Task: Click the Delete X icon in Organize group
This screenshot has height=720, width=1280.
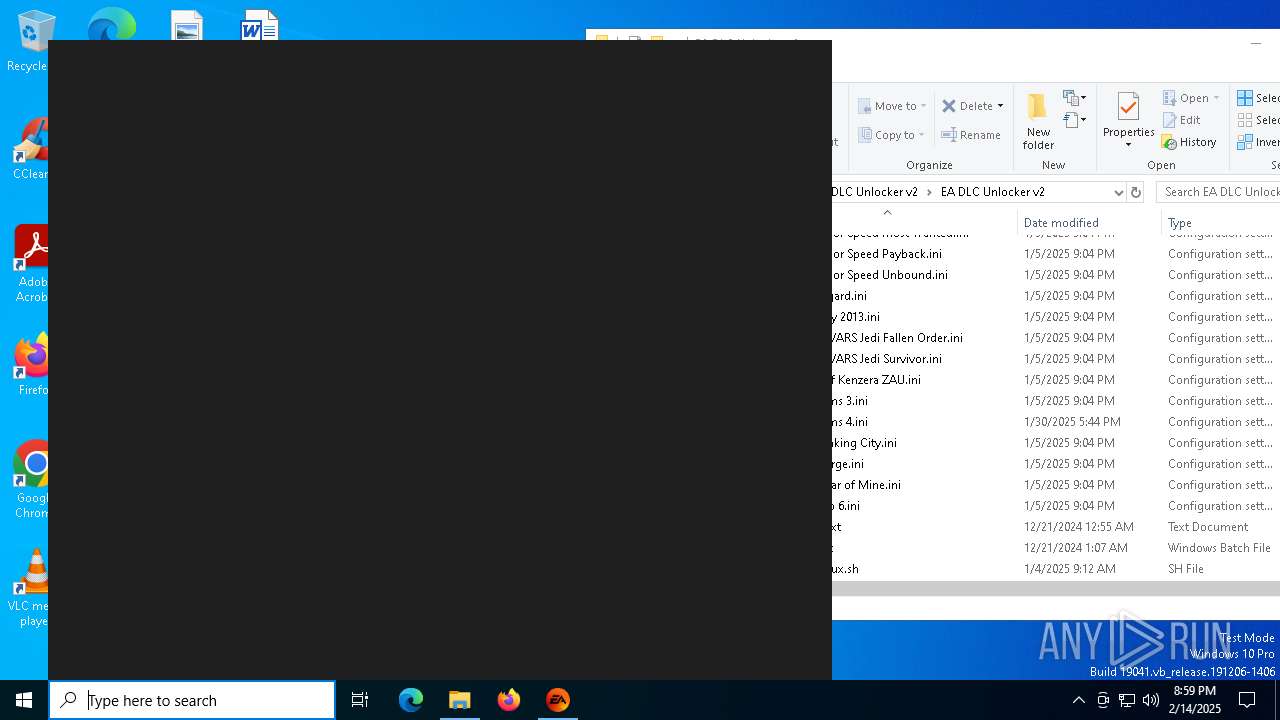Action: (x=949, y=105)
